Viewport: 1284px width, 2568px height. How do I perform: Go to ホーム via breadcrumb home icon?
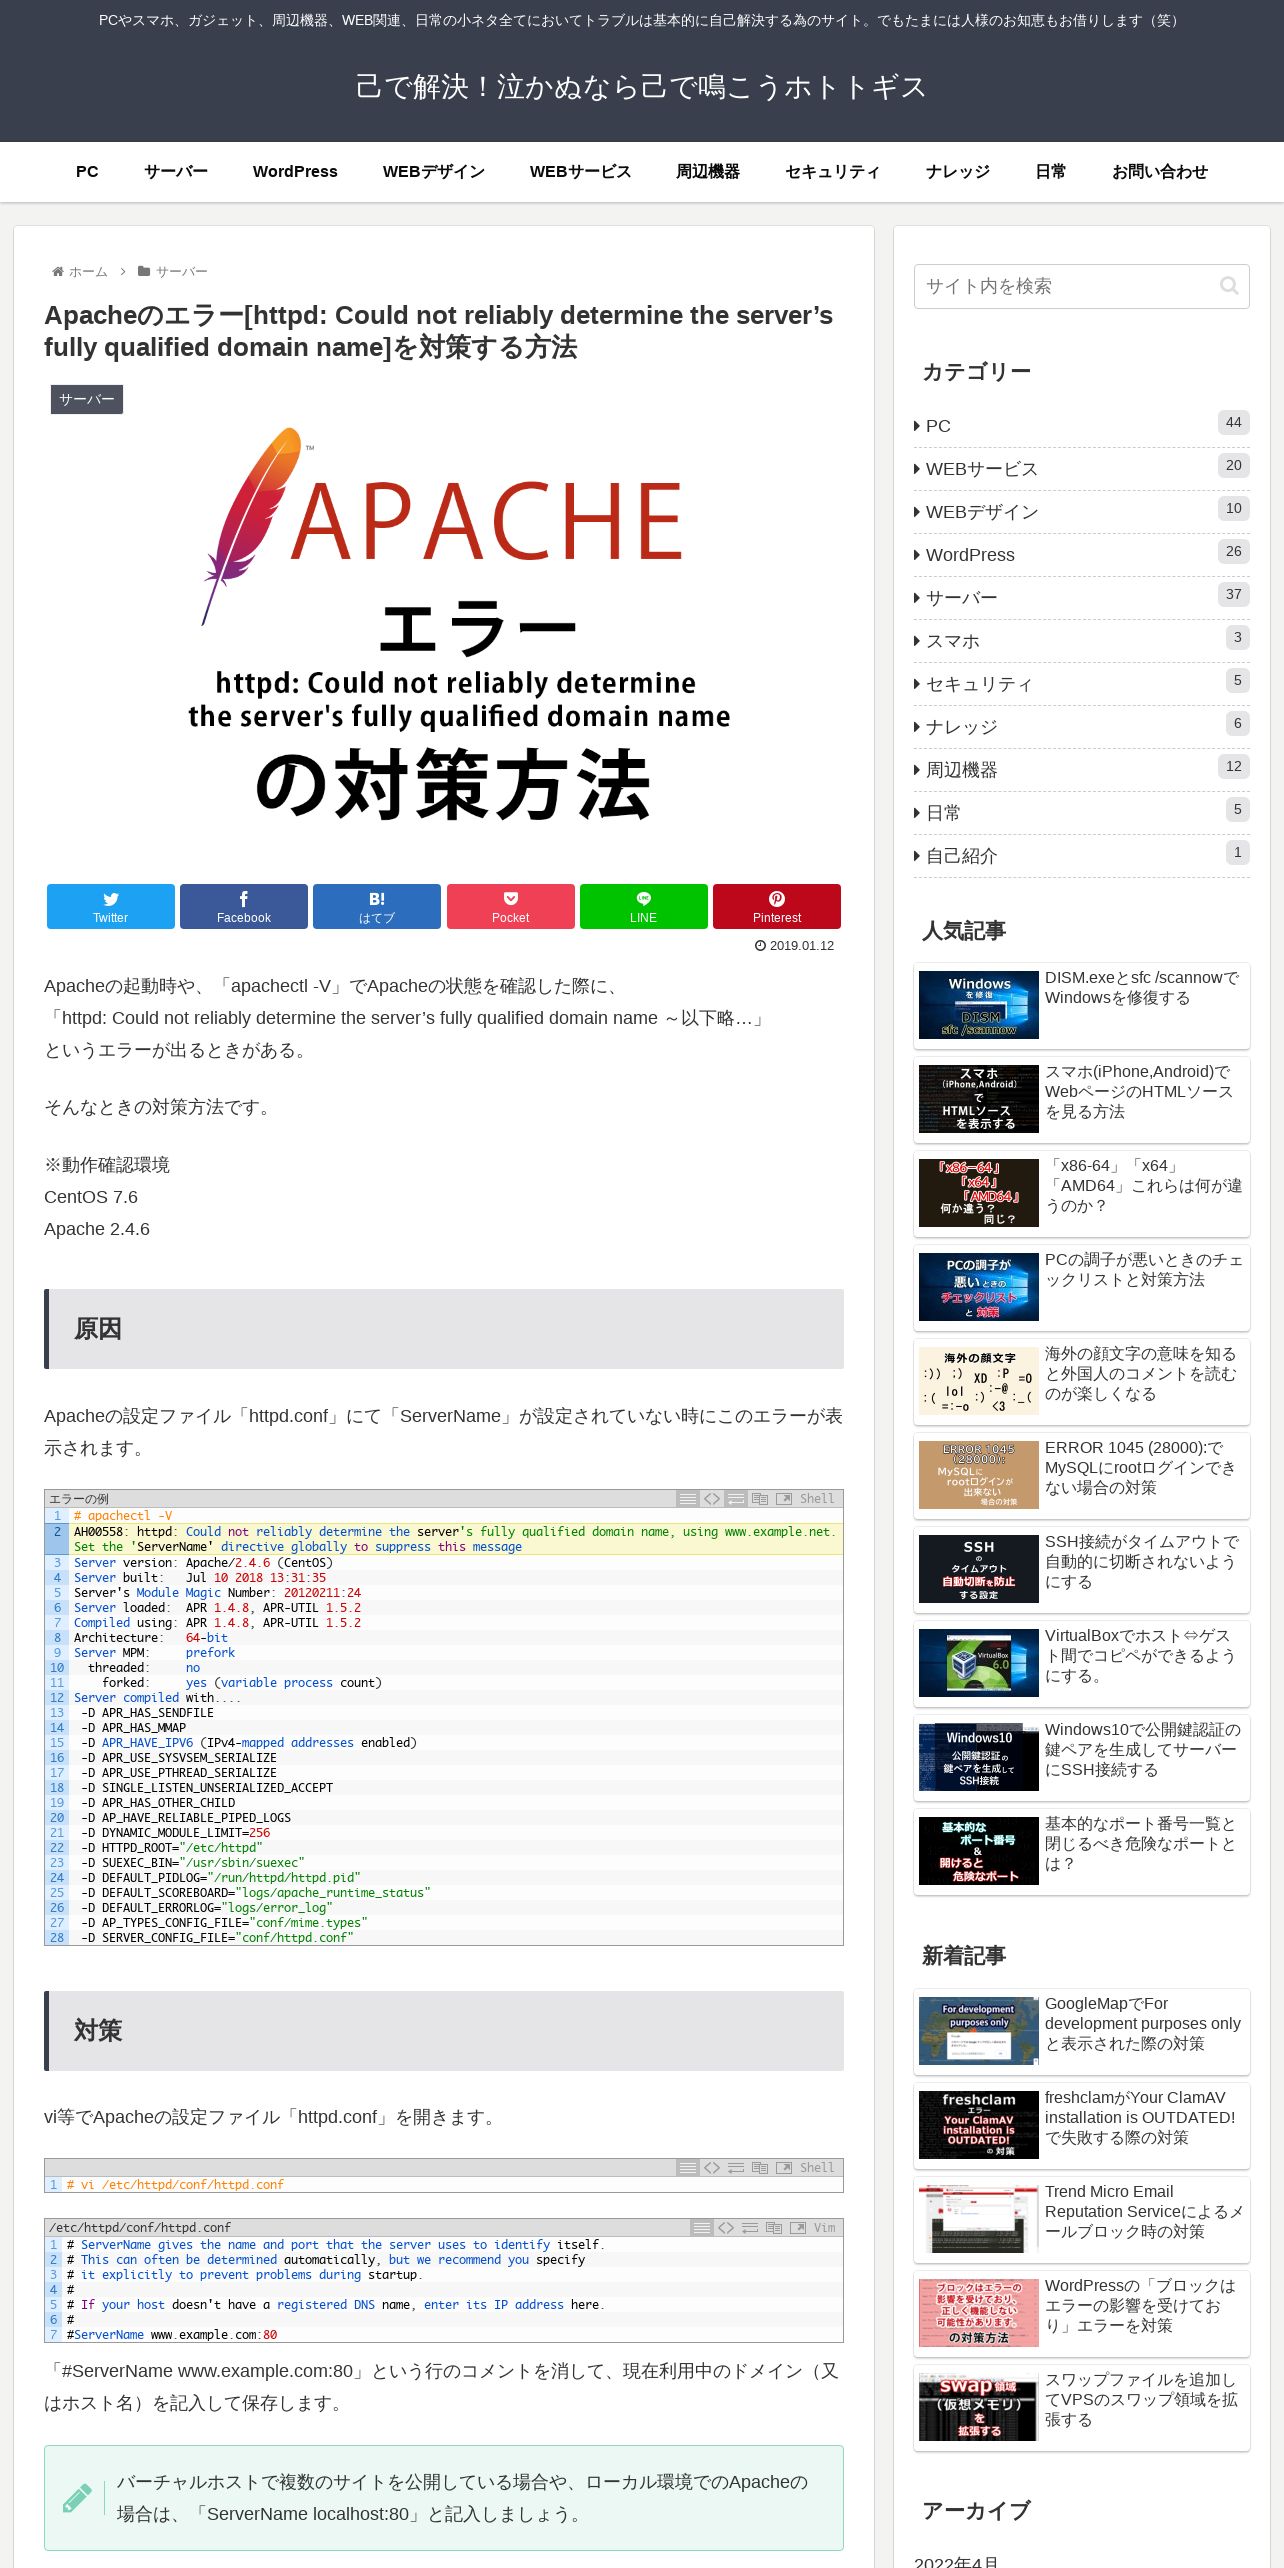pyautogui.click(x=79, y=271)
